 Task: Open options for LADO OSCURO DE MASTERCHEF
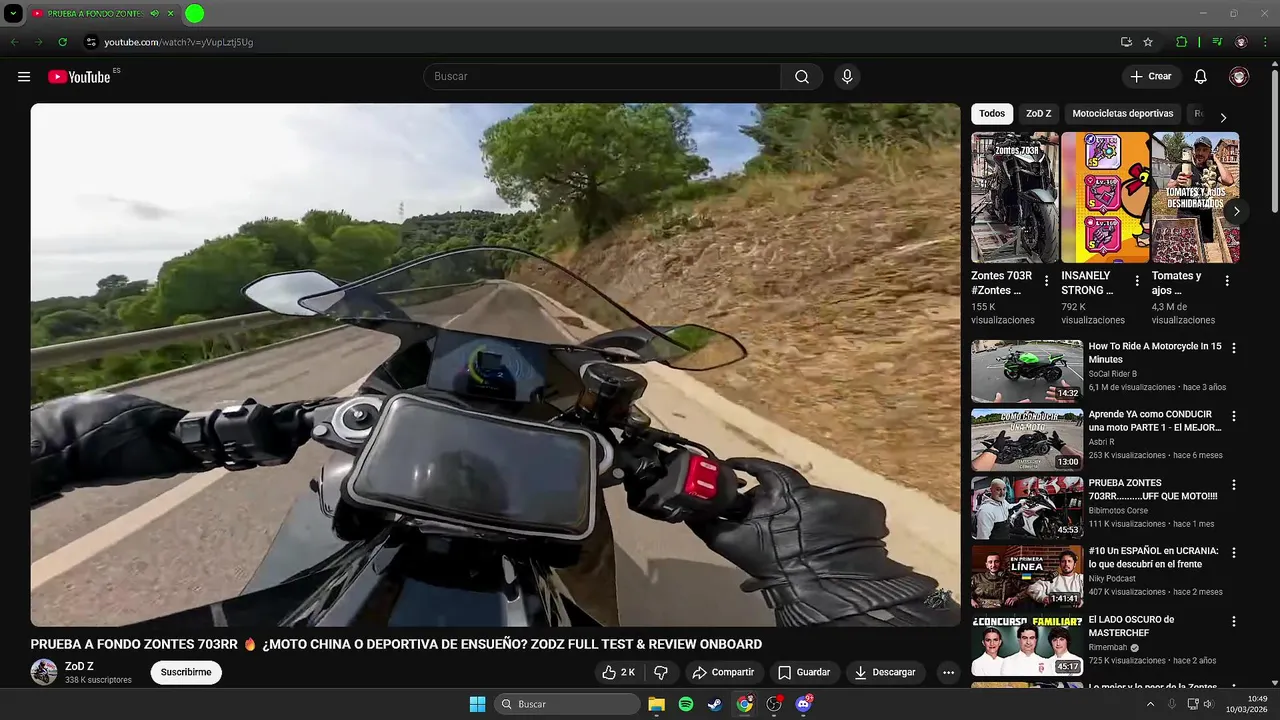point(1234,621)
